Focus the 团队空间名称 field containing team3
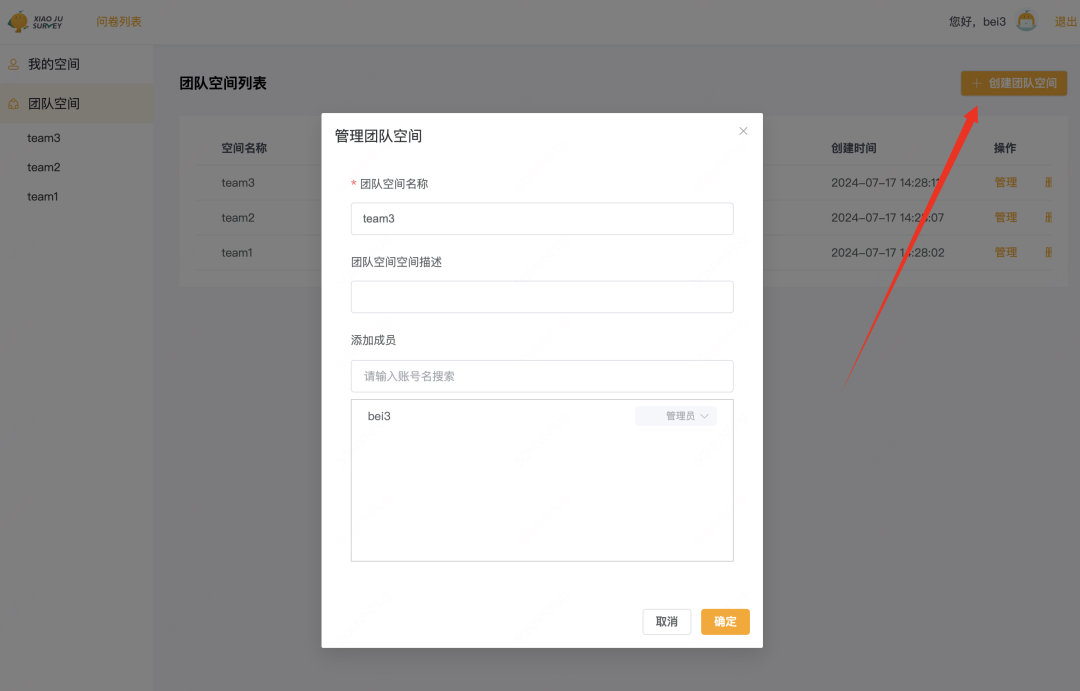This screenshot has width=1080, height=691. click(542, 218)
